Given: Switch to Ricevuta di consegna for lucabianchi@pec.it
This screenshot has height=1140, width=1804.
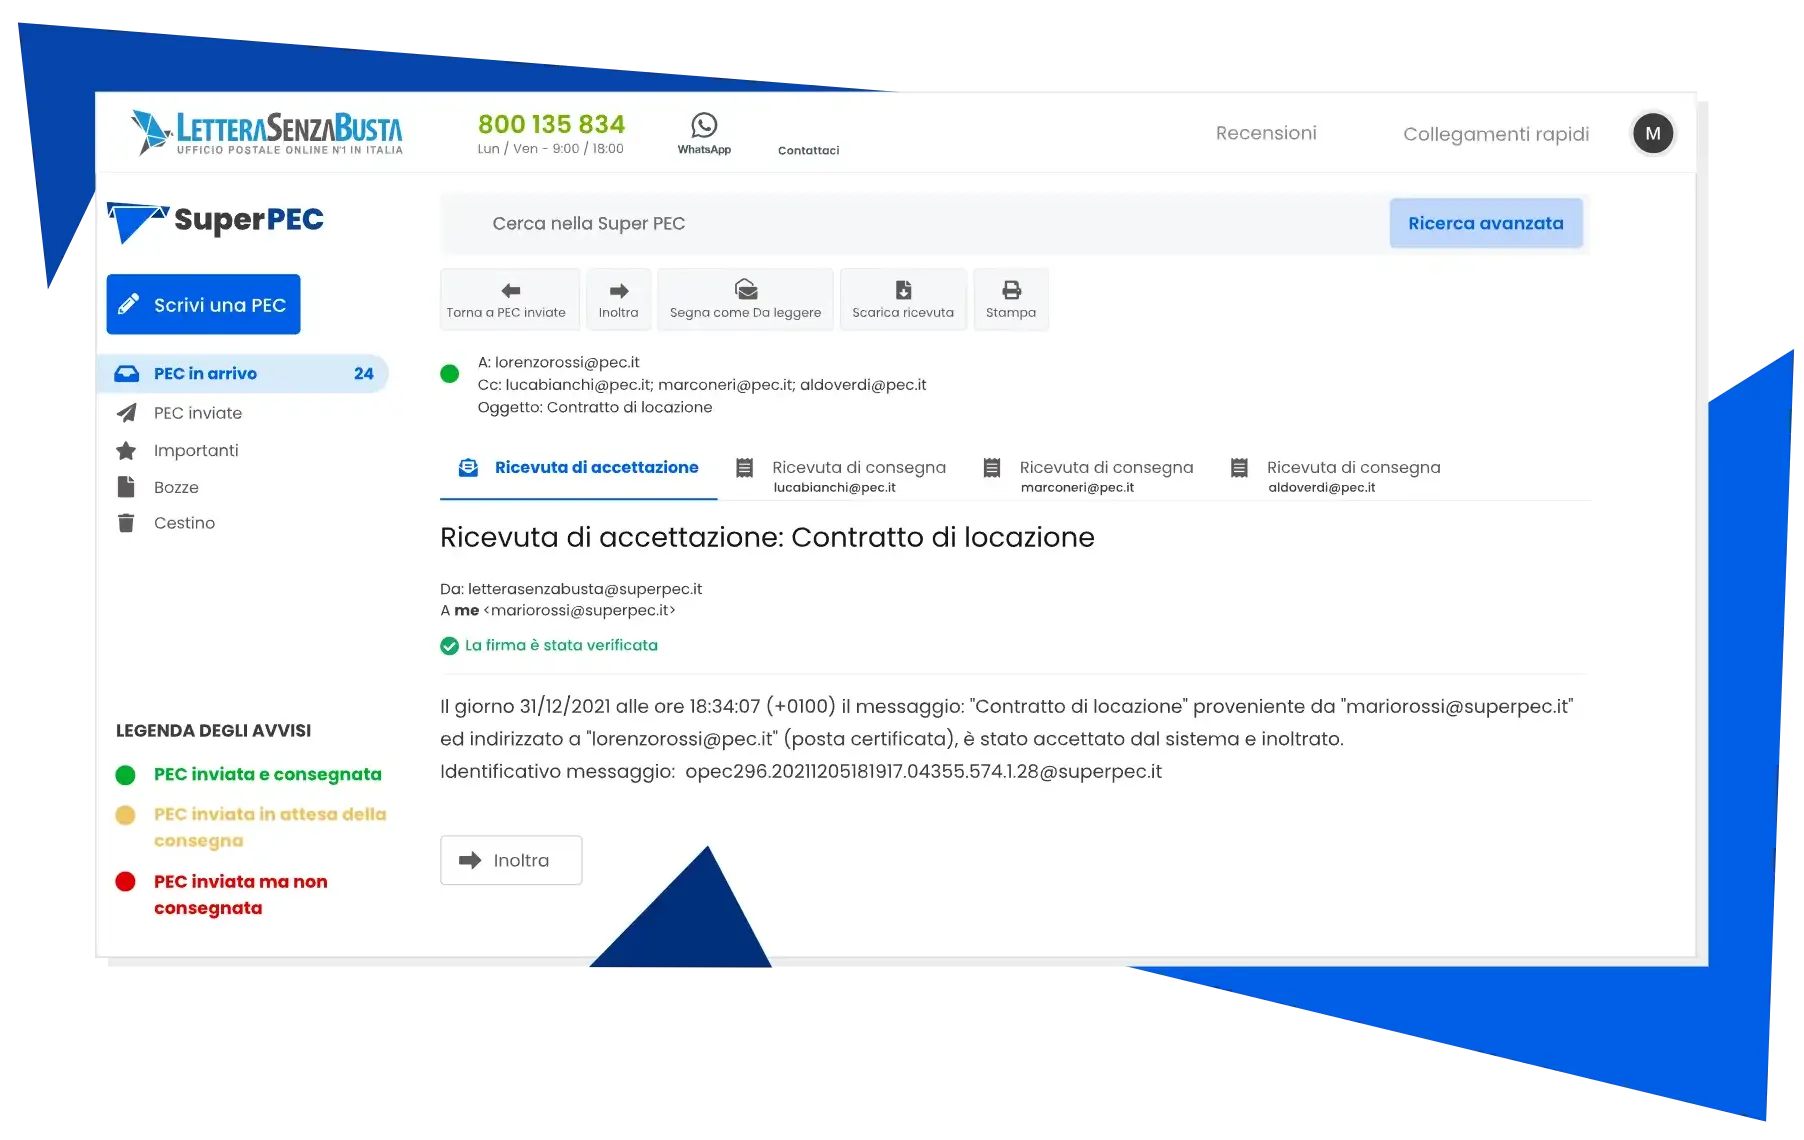Looking at the screenshot, I should 858,475.
